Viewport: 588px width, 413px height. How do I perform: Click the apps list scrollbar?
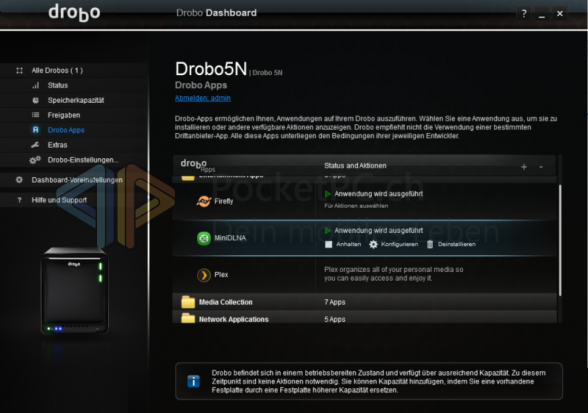560,240
